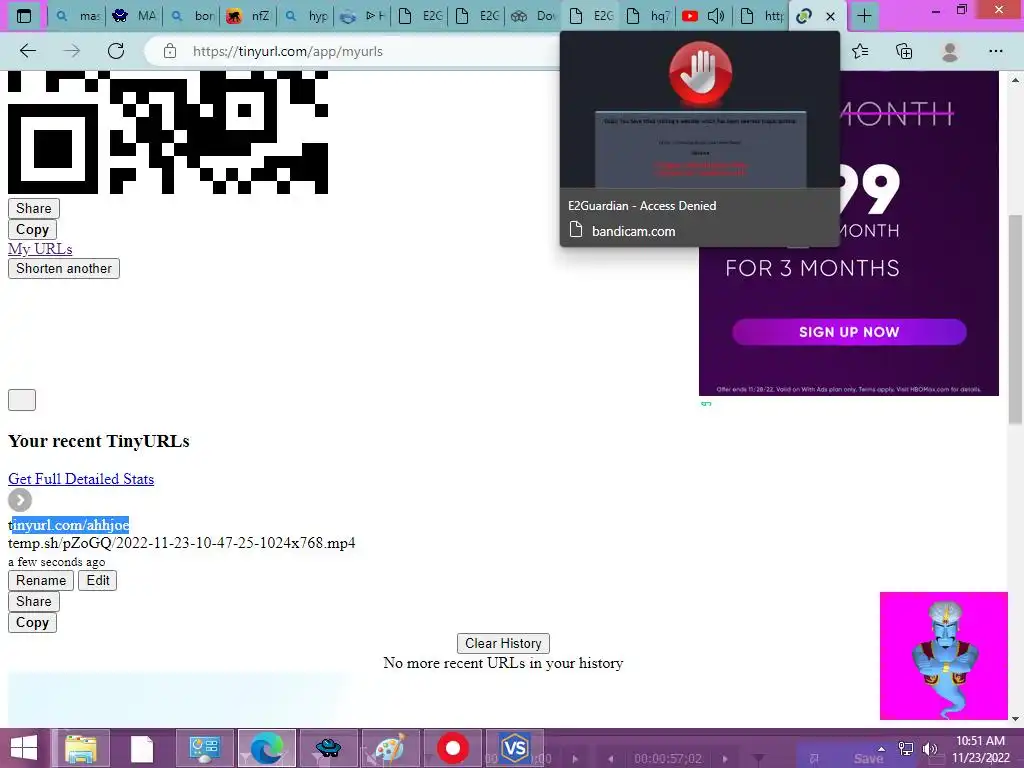1024x768 pixels.
Task: Click the tinyurl.com/ahhjoe short link
Action: tap(69, 525)
